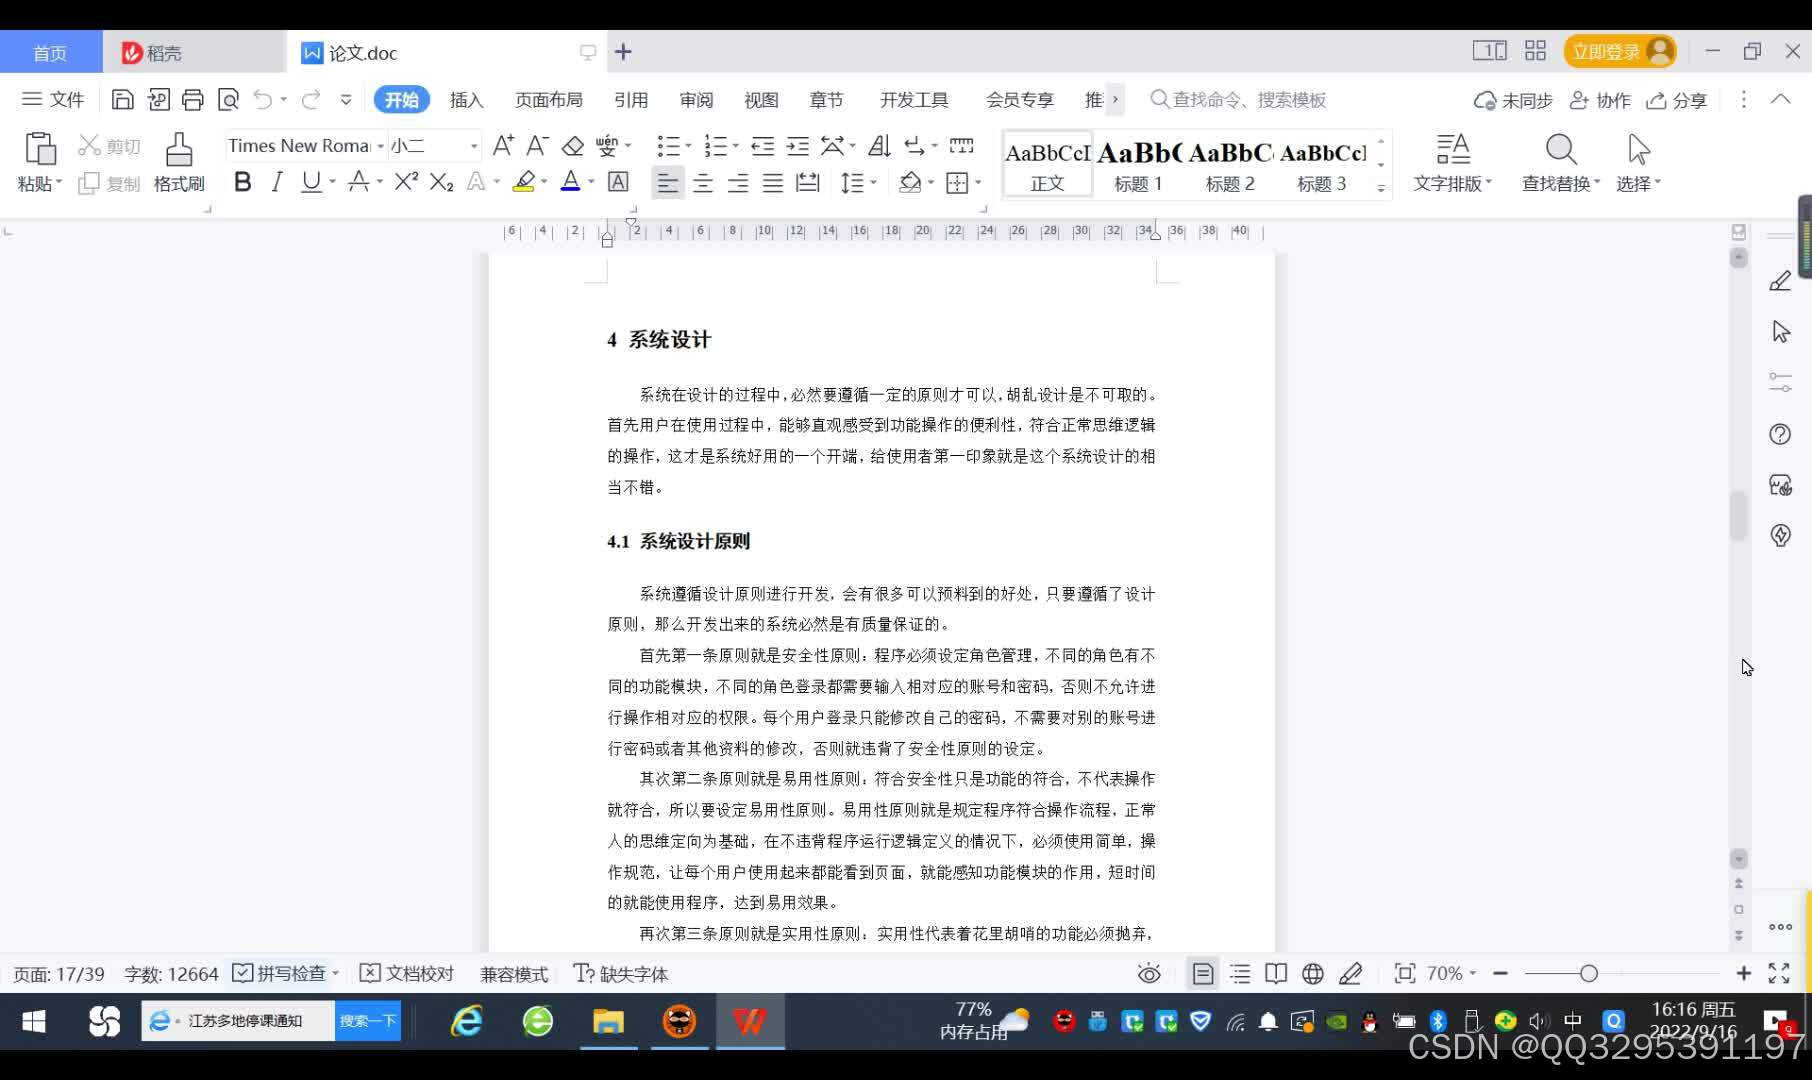Click the Print icon
The width and height of the screenshot is (1812, 1080).
point(193,99)
